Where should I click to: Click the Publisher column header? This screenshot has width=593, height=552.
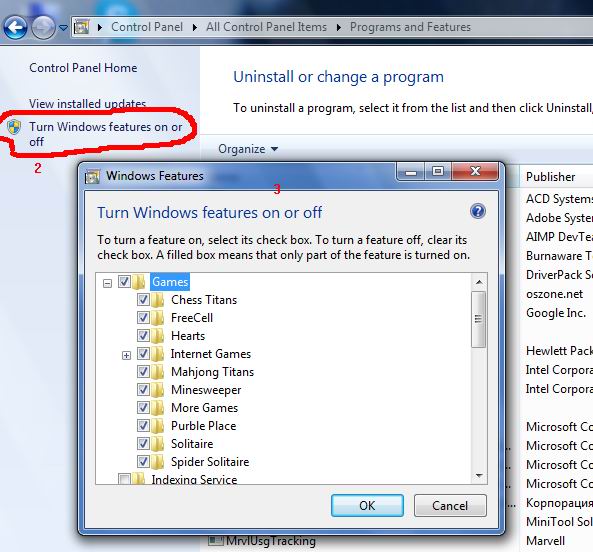tap(550, 177)
